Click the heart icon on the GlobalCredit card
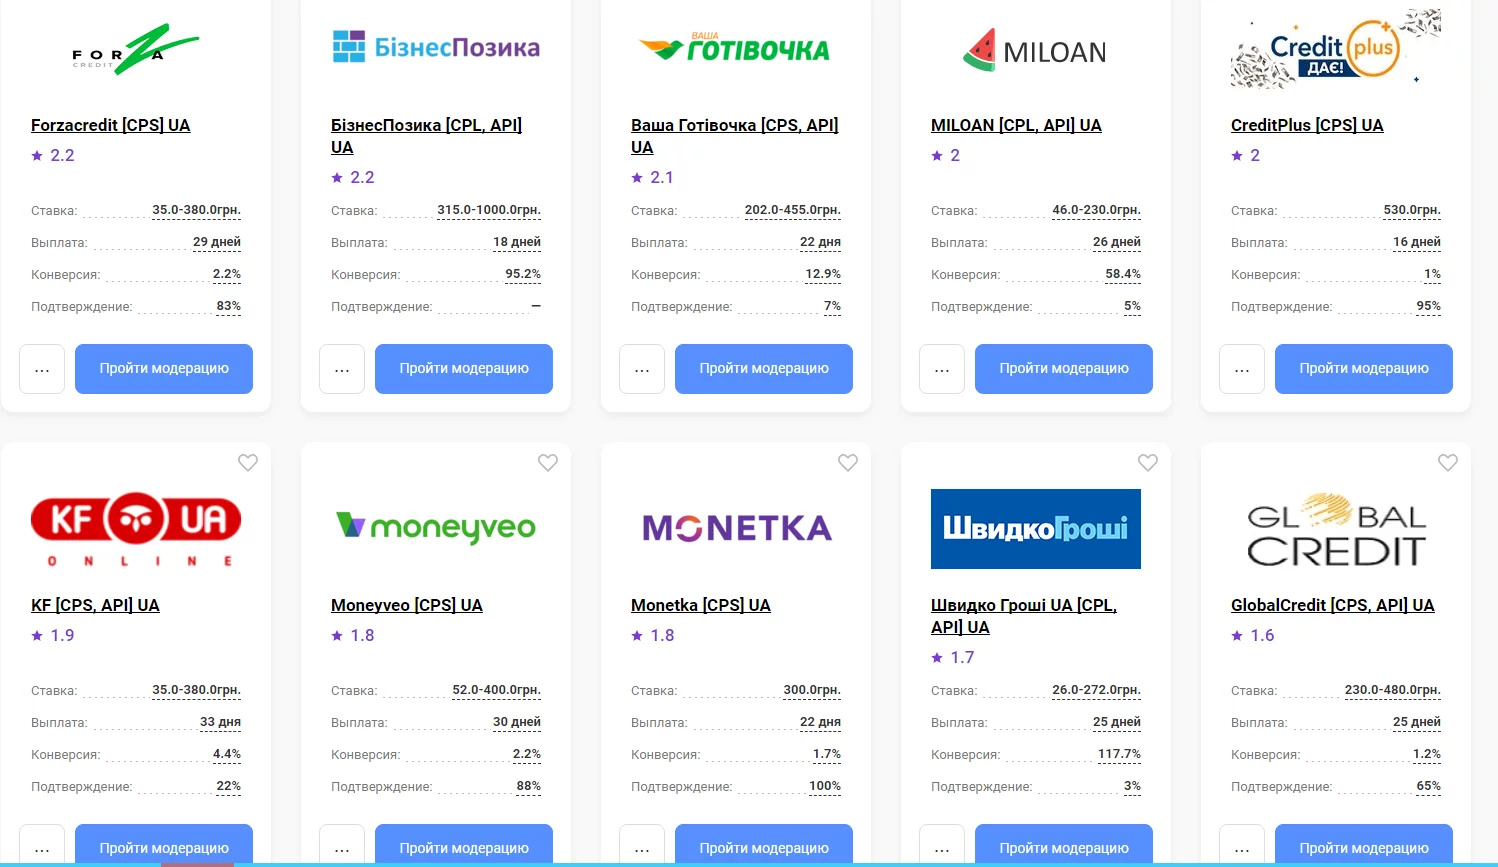Image resolution: width=1498 pixels, height=867 pixels. click(x=1448, y=462)
